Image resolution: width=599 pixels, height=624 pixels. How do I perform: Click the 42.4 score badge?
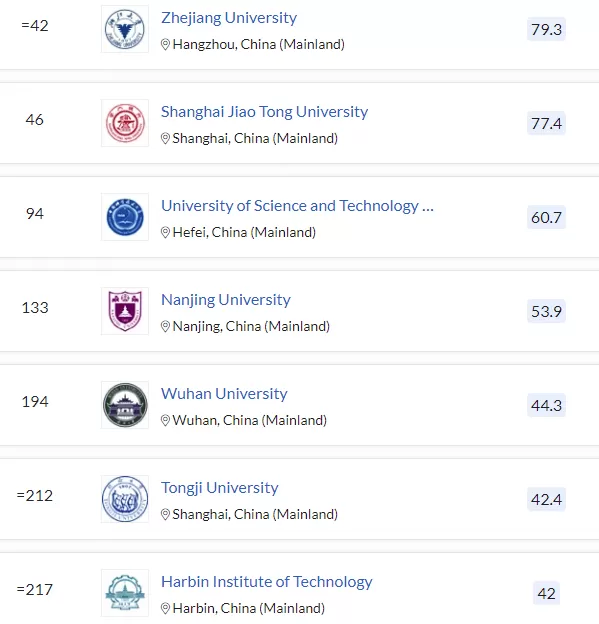[x=546, y=499]
